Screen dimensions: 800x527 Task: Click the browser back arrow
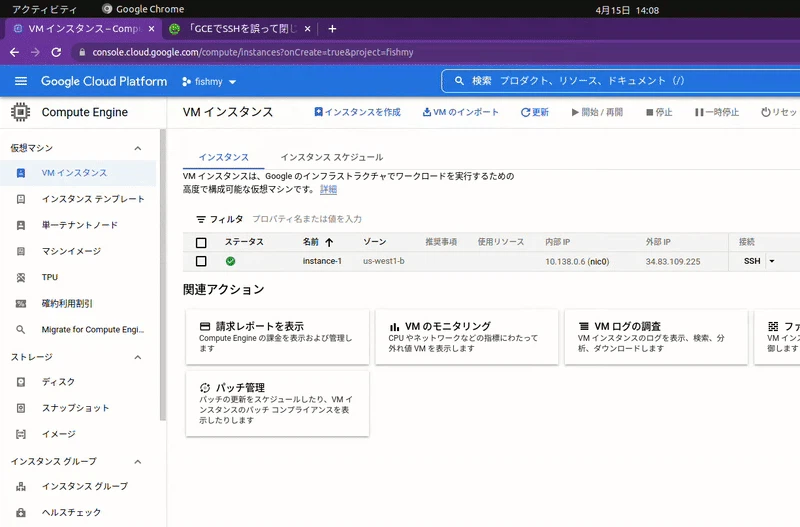14,52
